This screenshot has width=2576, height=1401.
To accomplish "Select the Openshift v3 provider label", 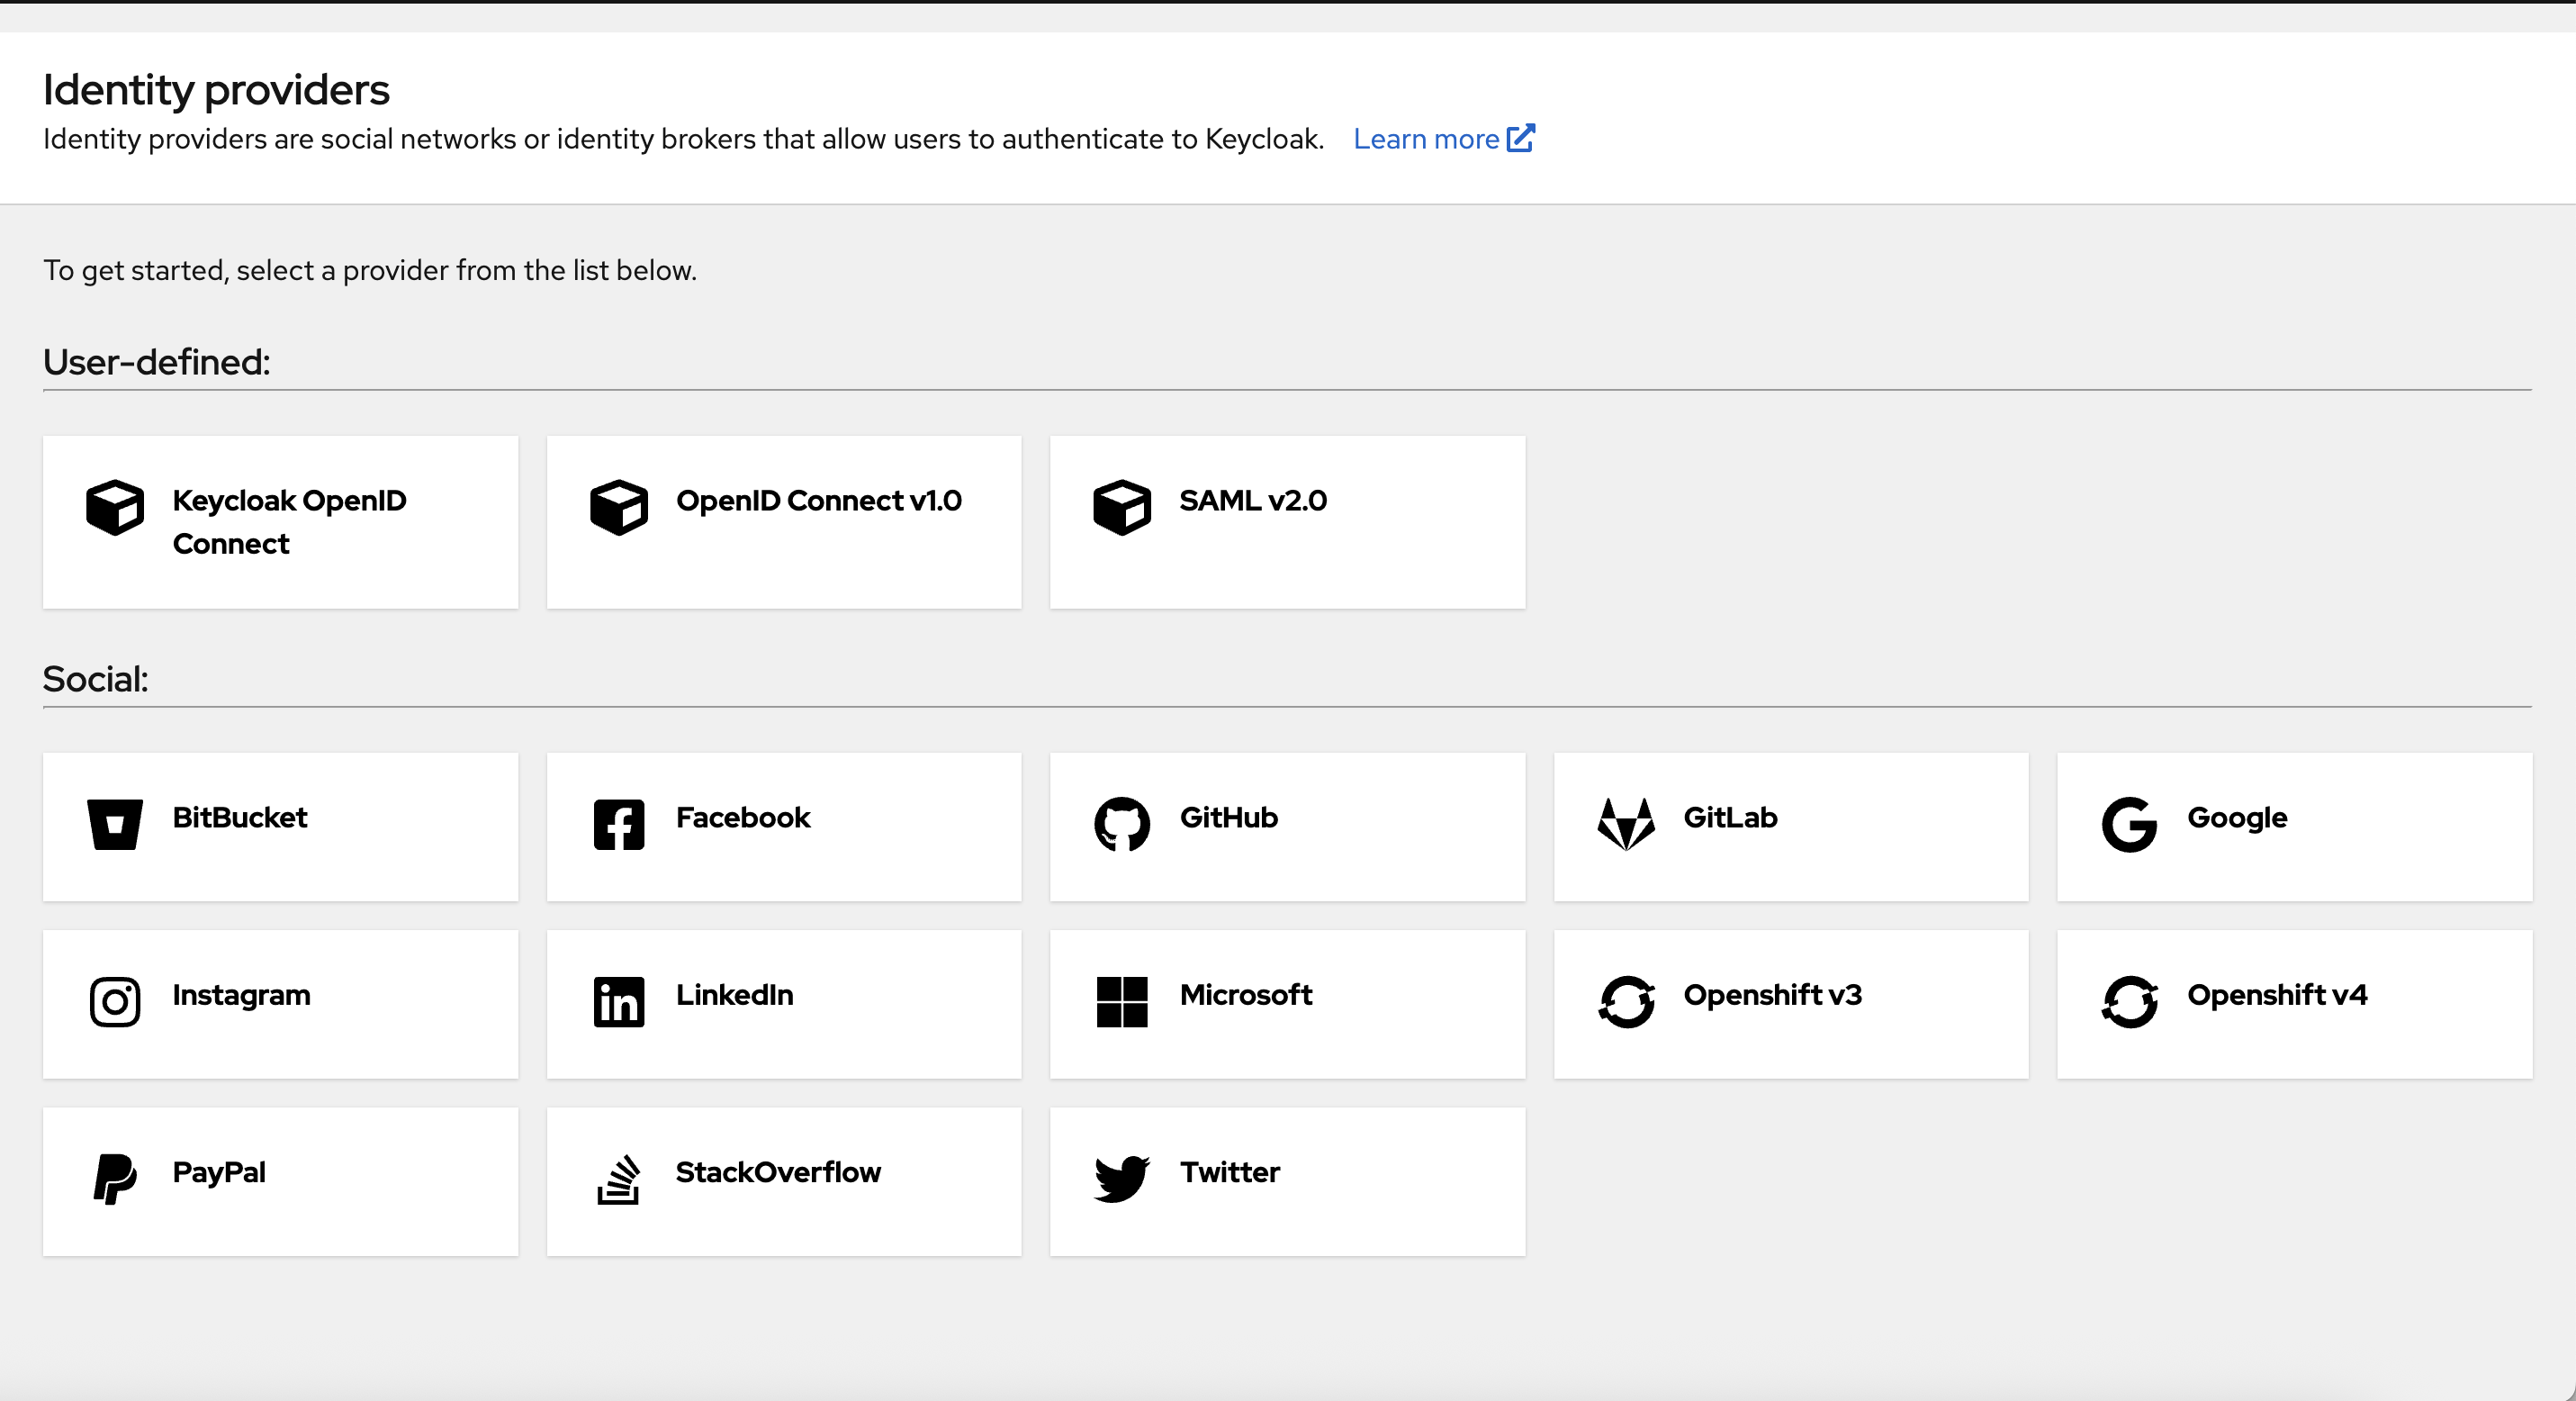I will [x=1773, y=995].
